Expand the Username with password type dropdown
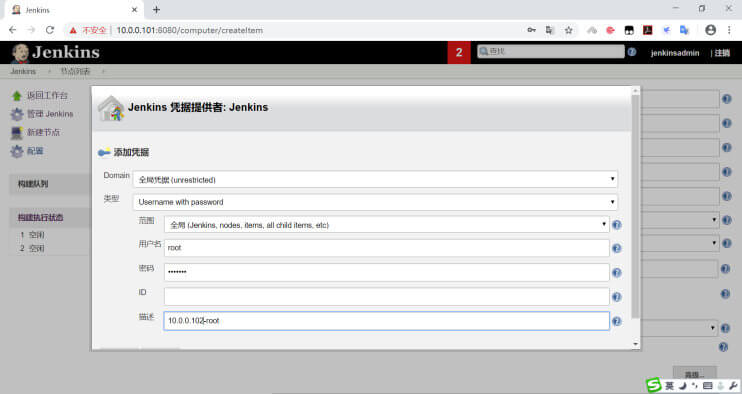Viewport: 742px width, 394px height. click(x=375, y=202)
